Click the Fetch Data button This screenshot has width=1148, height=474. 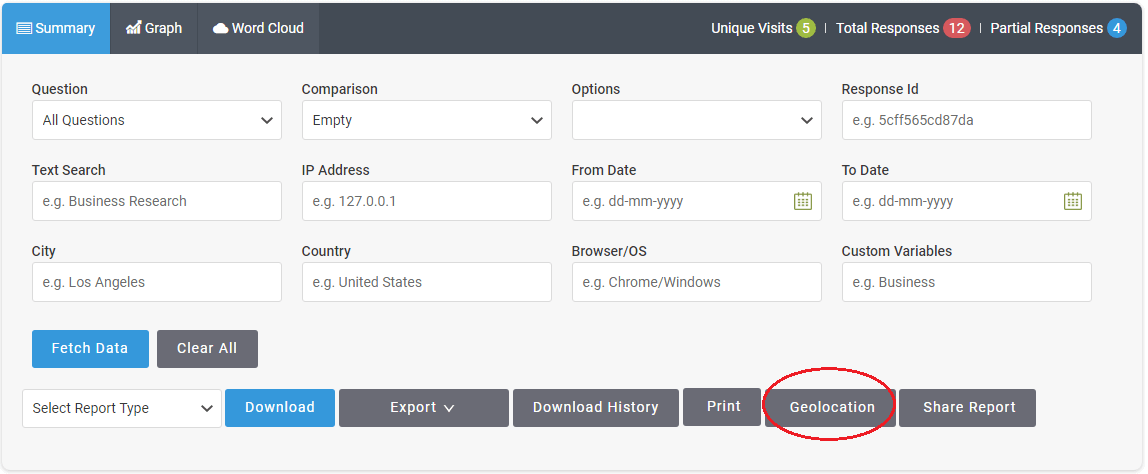click(x=90, y=349)
